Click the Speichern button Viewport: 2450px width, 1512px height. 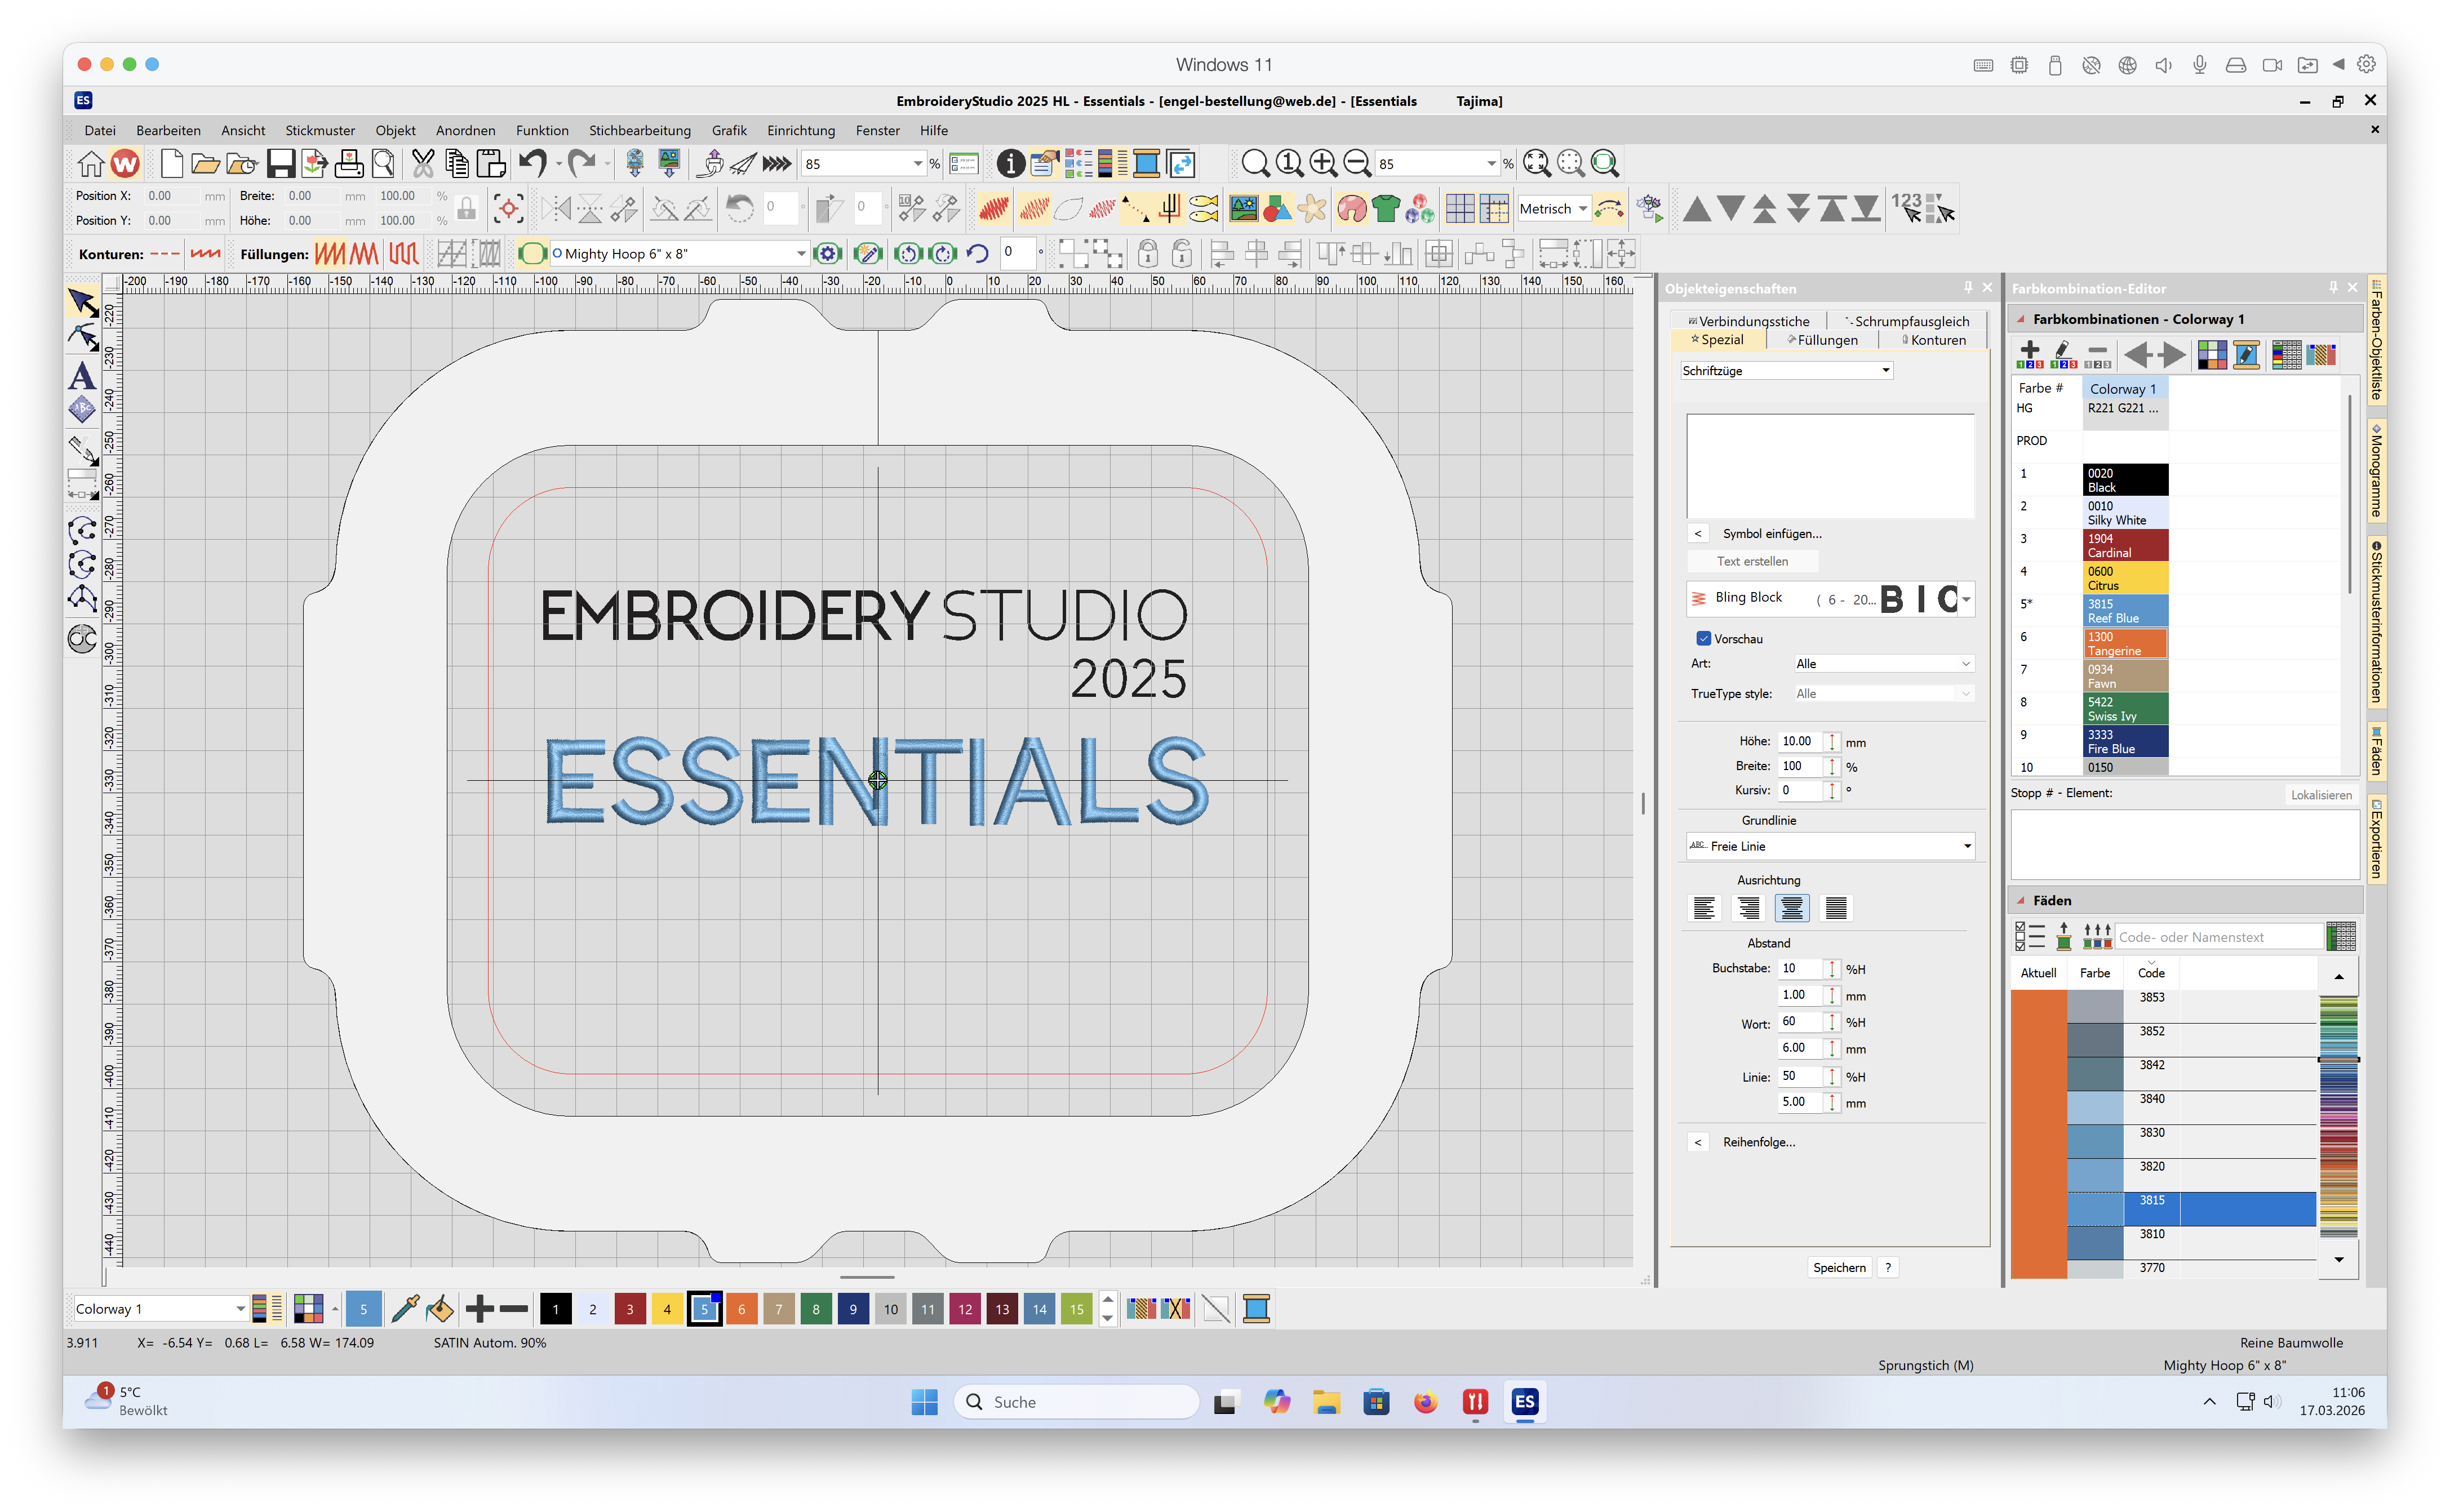(1839, 1267)
